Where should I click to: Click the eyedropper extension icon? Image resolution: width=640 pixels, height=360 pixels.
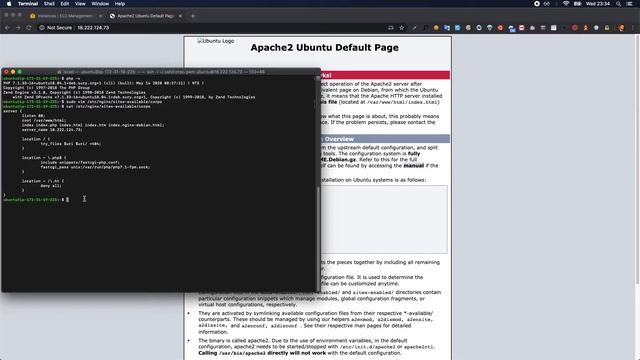click(x=414, y=28)
